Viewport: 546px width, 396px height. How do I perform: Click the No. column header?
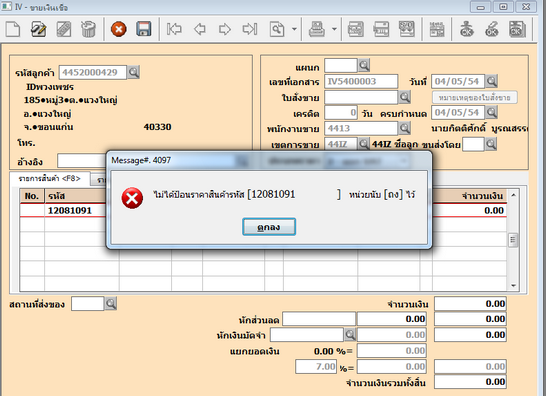point(32,196)
